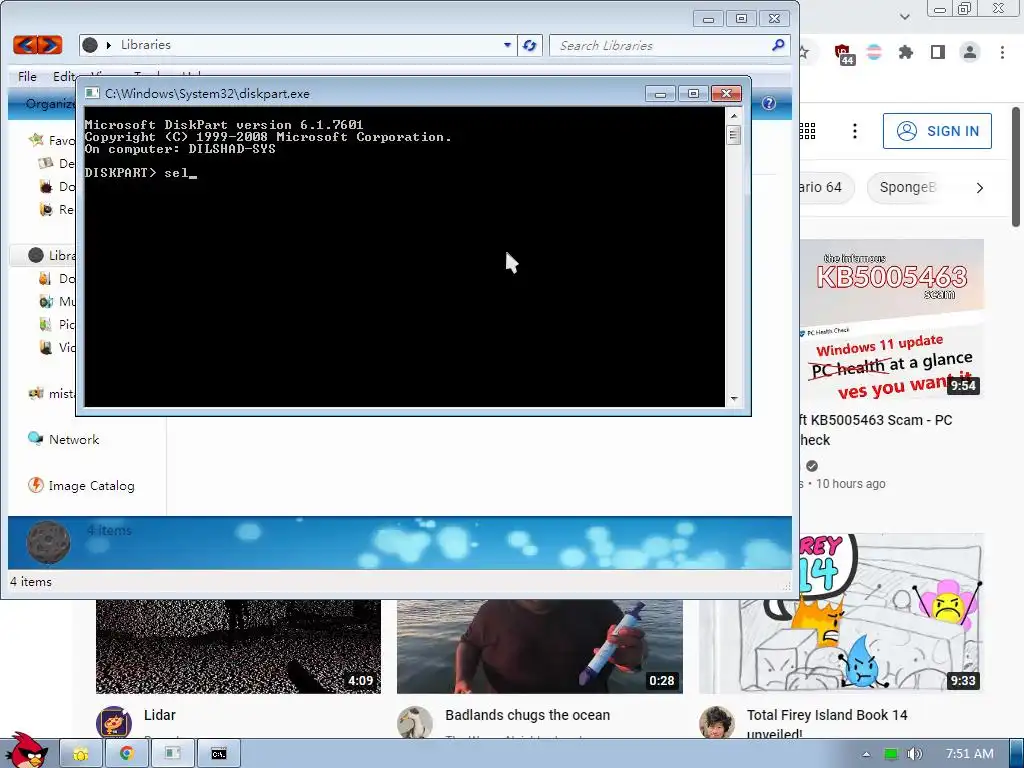Image resolution: width=1024 pixels, height=768 pixels.
Task: Open the KB5005463 Scam video thumbnail
Action: point(891,320)
